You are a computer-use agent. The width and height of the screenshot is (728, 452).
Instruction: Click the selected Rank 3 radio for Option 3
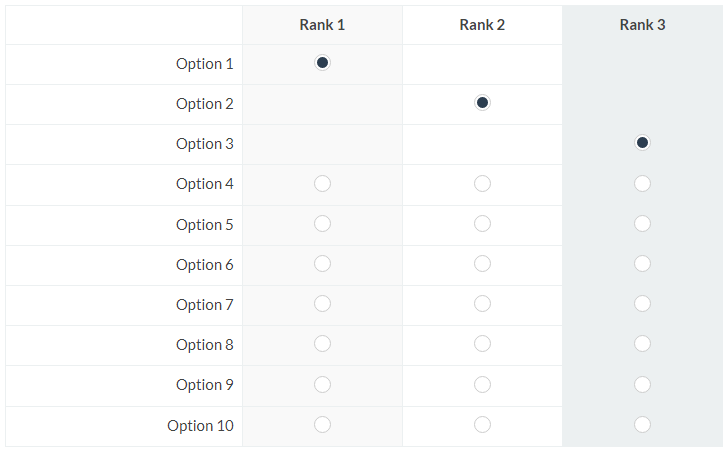[x=643, y=142]
